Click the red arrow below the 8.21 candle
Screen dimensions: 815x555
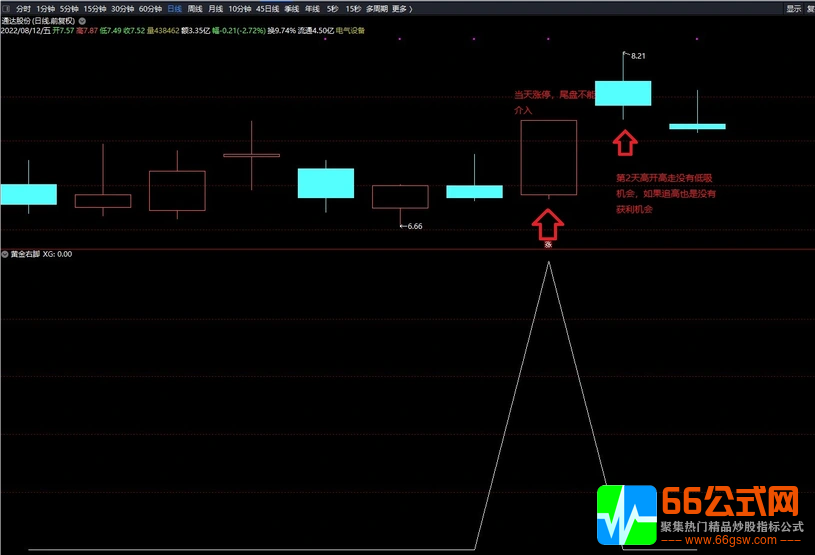click(x=624, y=143)
